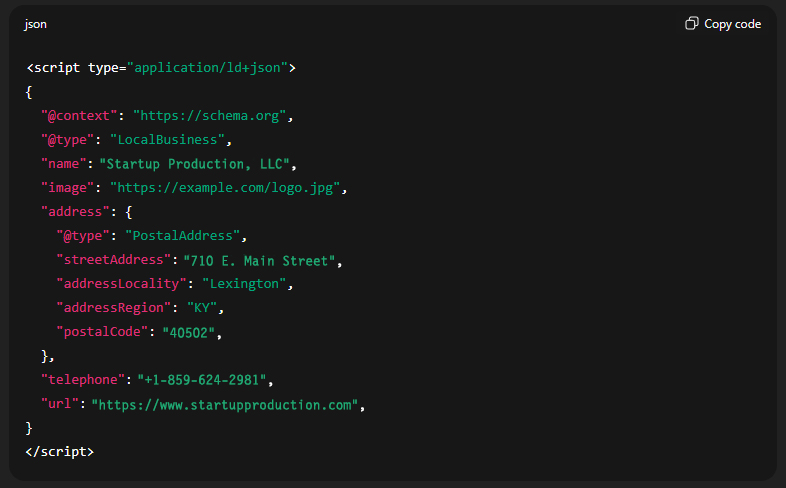Click the "PostalAddress" type value

(178, 236)
